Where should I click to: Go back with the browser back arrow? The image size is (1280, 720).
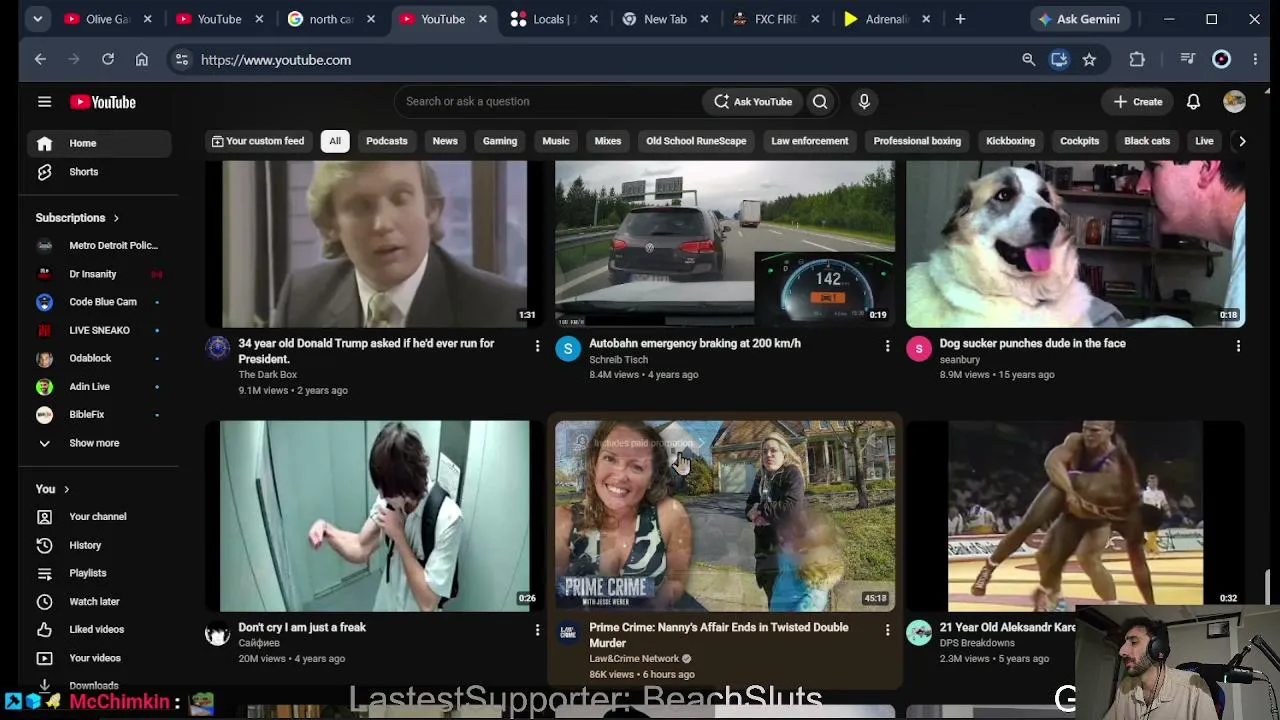pyautogui.click(x=40, y=60)
